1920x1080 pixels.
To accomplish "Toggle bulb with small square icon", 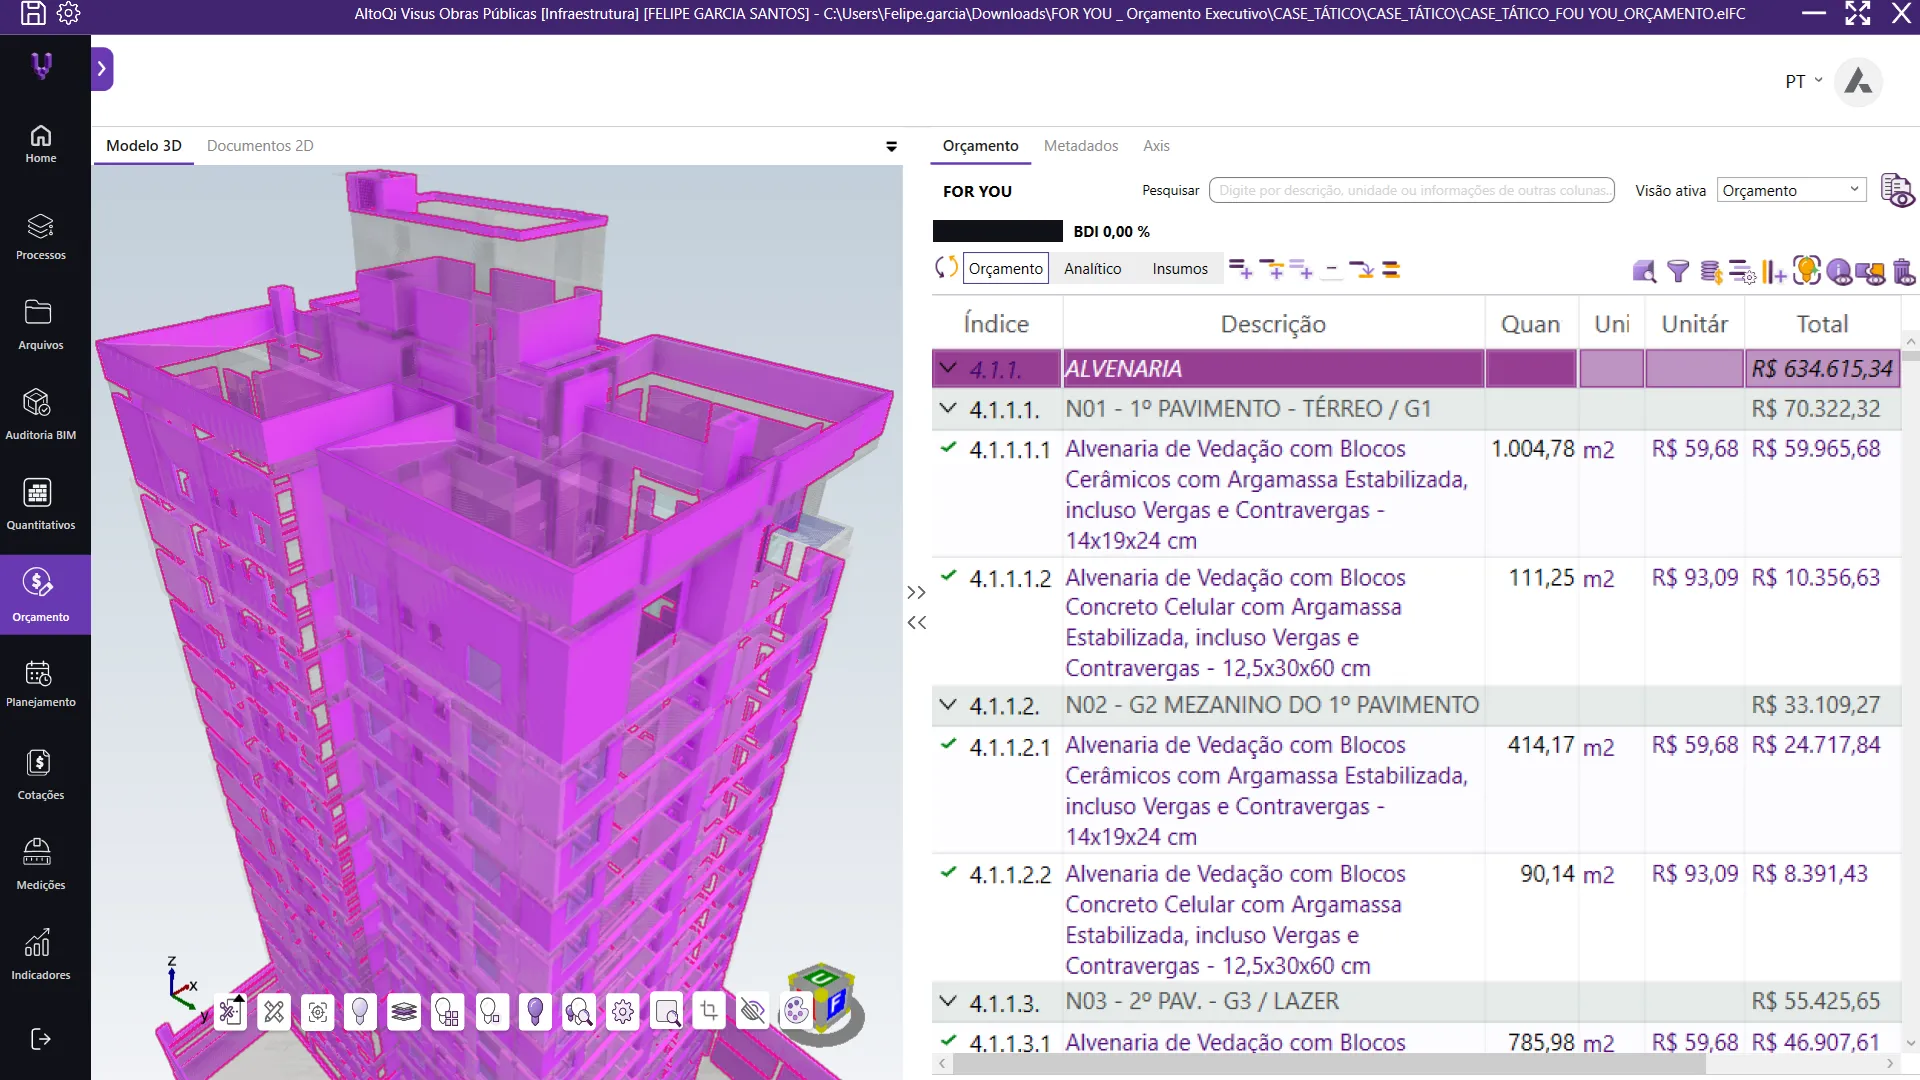I will 491,1013.
